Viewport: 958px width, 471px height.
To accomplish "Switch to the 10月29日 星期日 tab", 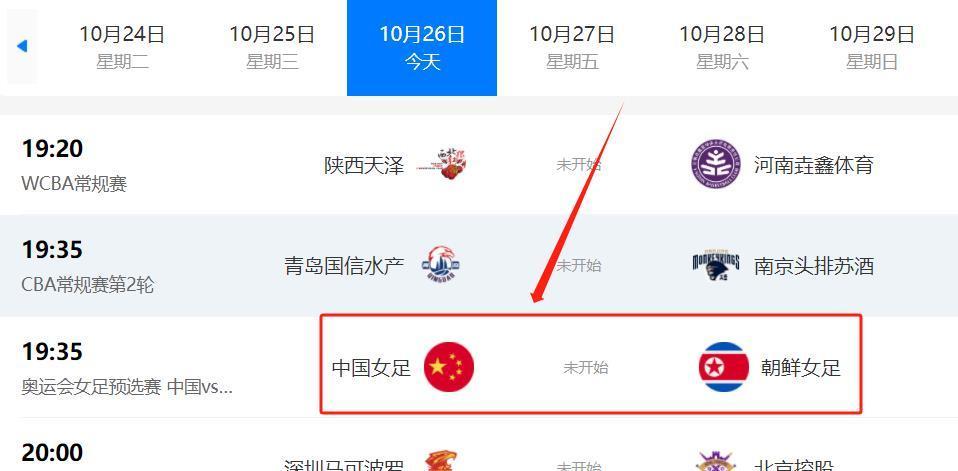I will pos(871,46).
